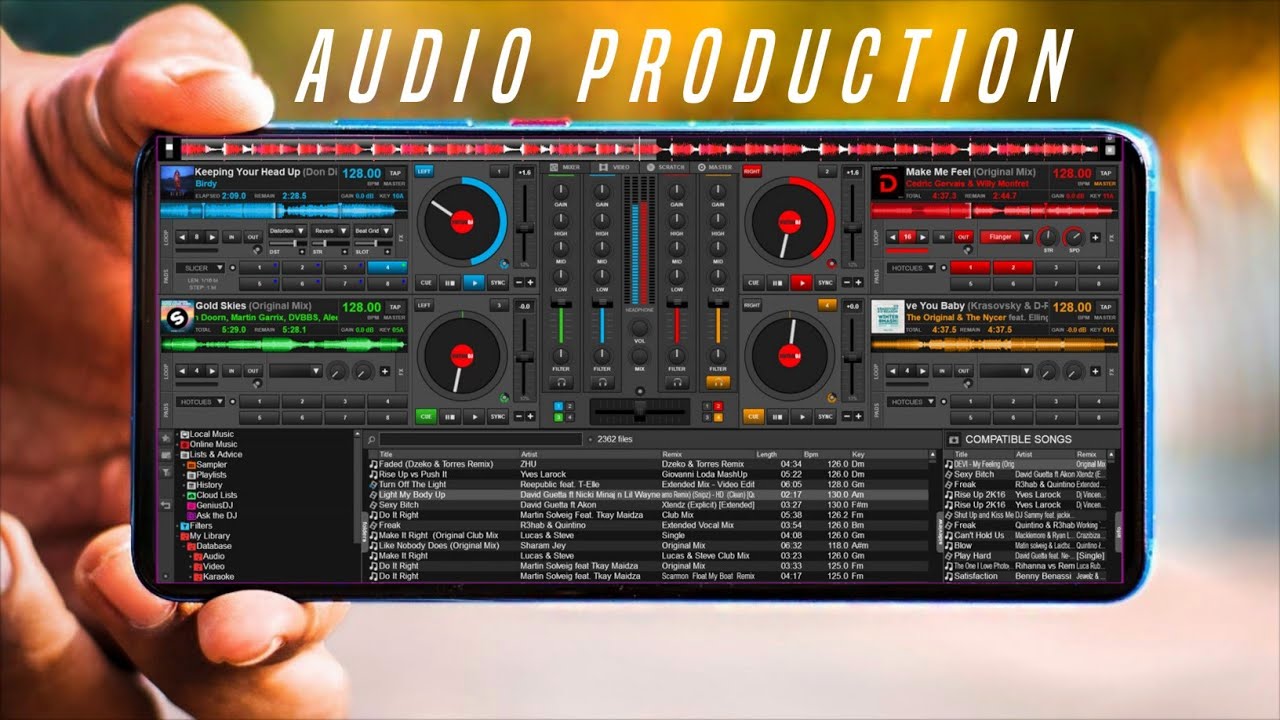Click the red play button on Make Me Feel deck
The image size is (1280, 720).
pos(801,283)
